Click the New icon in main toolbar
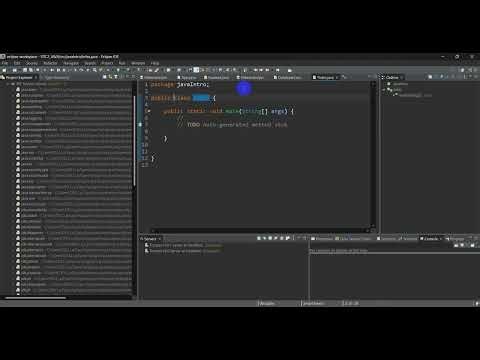480x360 pixels. (x=4, y=70)
